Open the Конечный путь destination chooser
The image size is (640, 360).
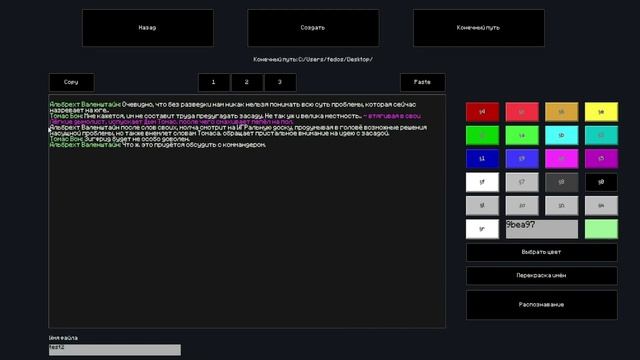[478, 28]
